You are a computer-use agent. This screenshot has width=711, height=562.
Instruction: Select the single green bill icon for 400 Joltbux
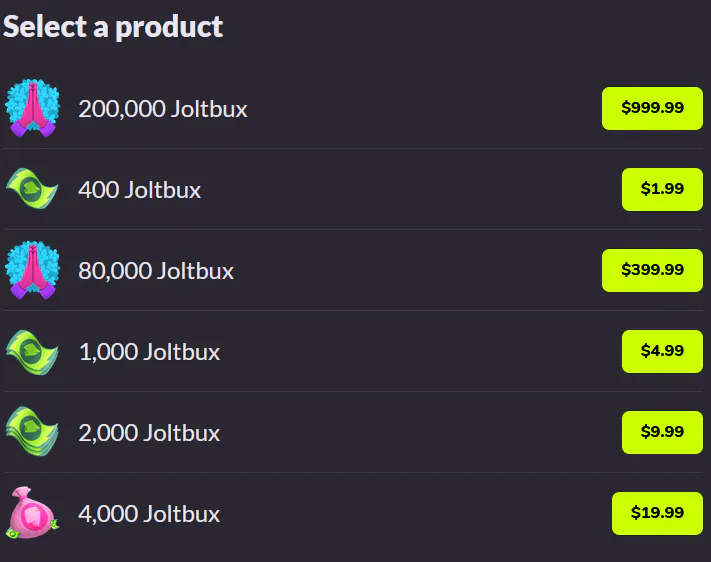click(32, 189)
